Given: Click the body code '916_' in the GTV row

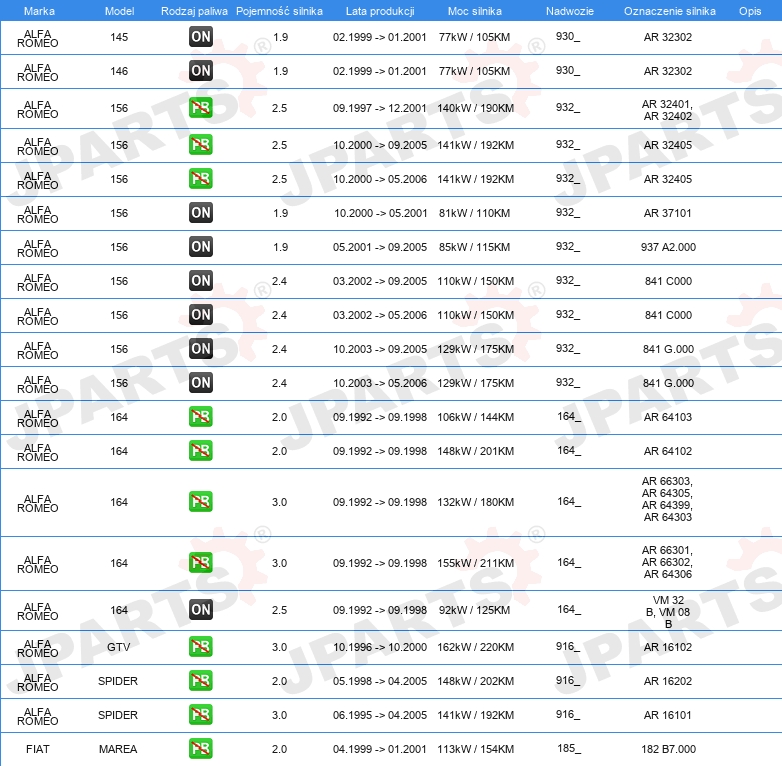Looking at the screenshot, I should pos(569,646).
